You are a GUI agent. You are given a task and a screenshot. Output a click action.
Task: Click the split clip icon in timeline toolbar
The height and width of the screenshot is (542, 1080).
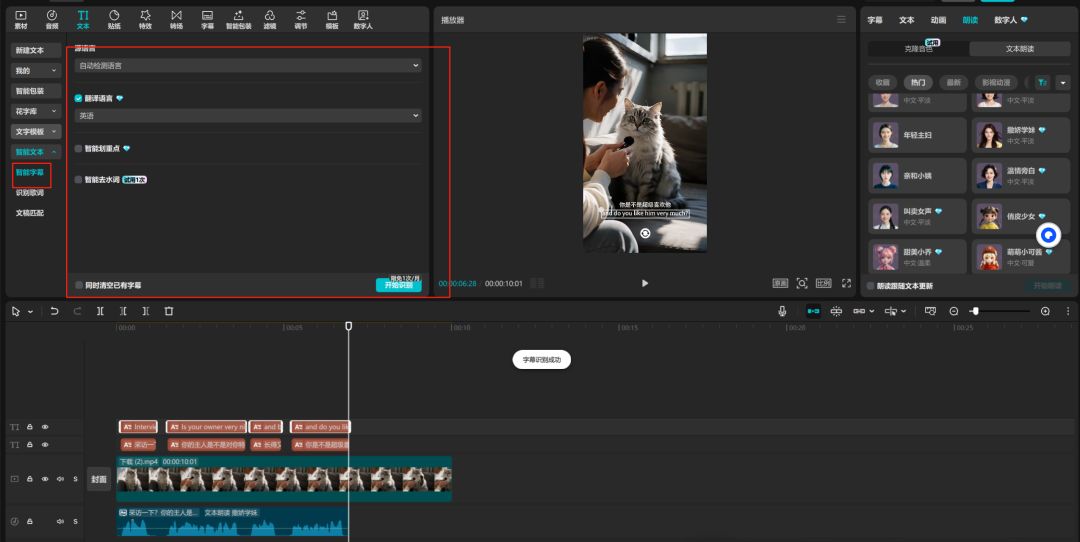click(100, 311)
